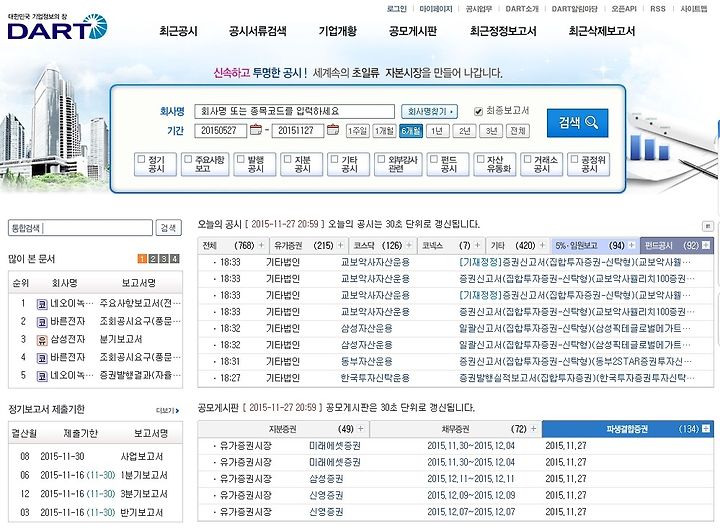The width and height of the screenshot is (720, 531).
Task: Go to page 4 of most viewed documents
Action: (174, 259)
